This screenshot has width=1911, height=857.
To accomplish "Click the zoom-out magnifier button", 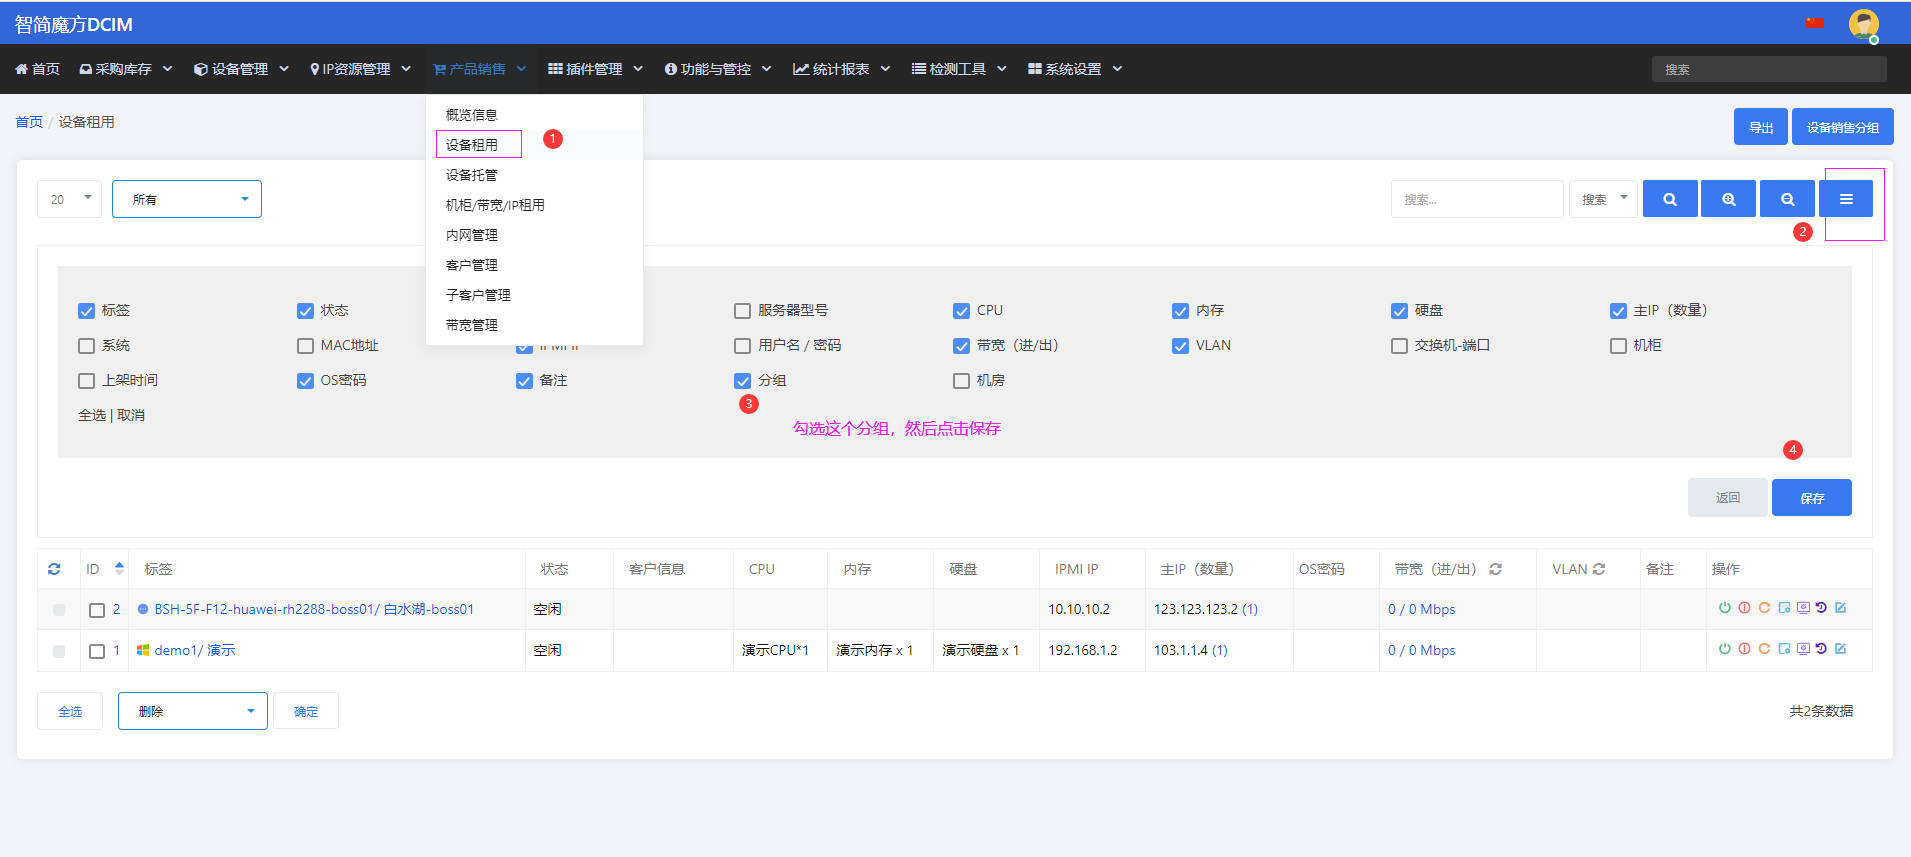I will [1788, 199].
